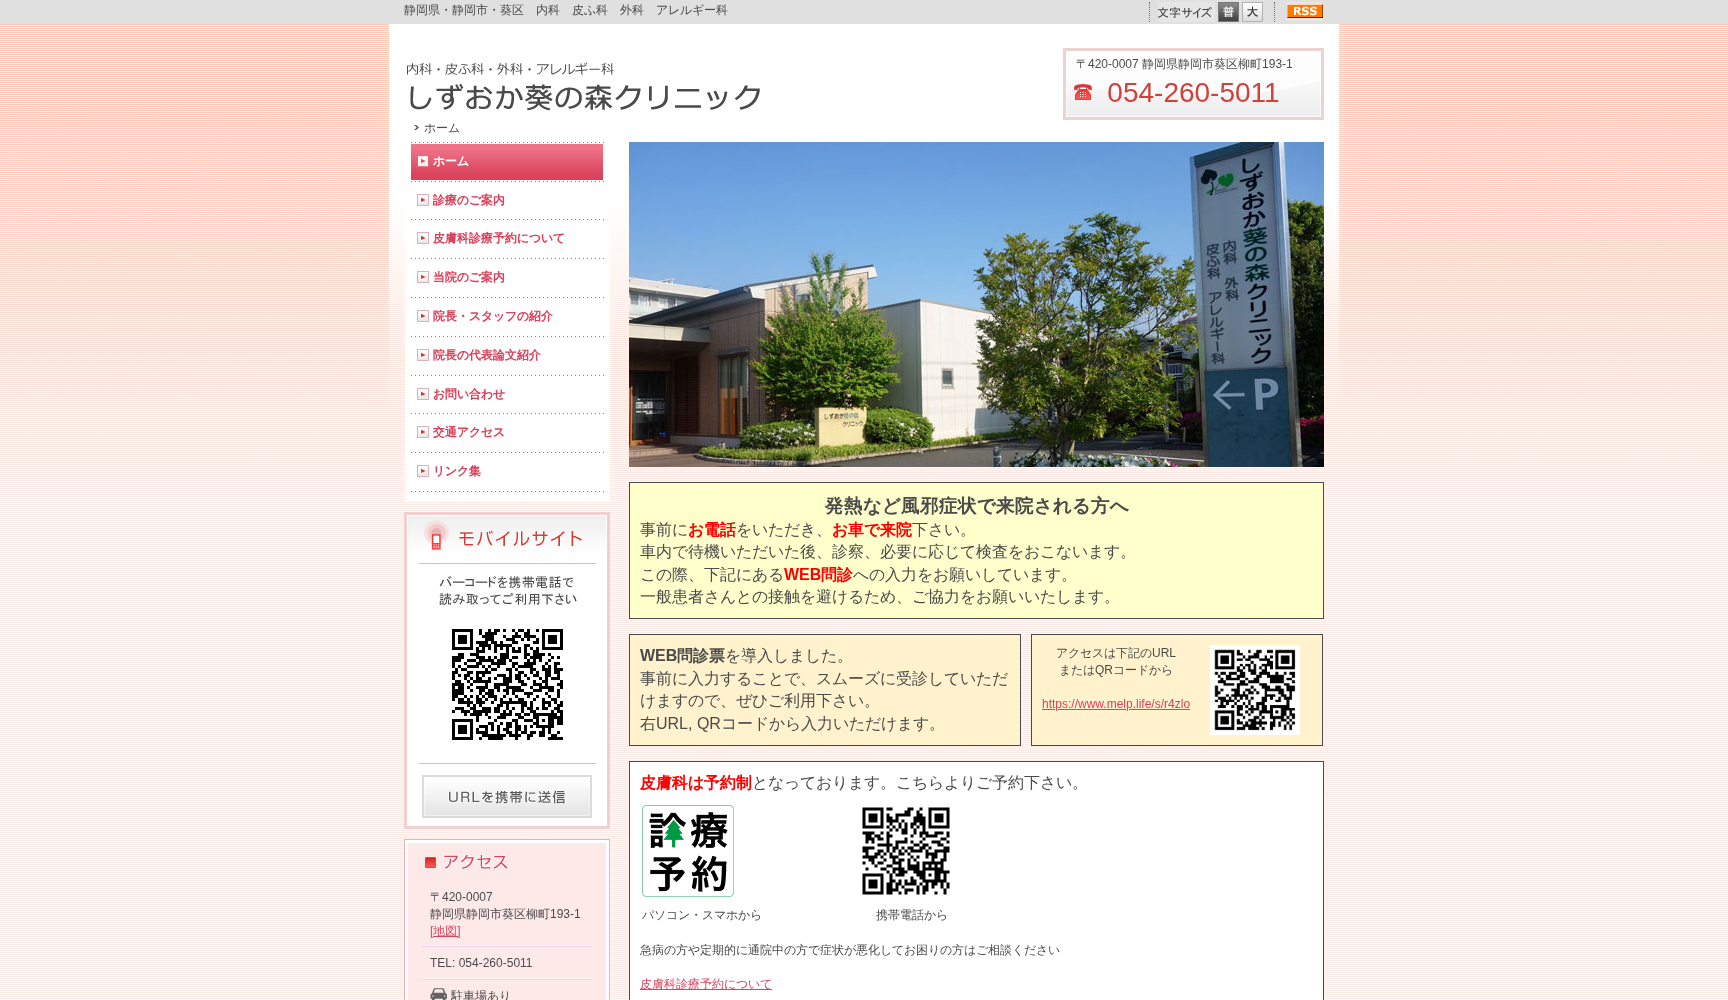Image resolution: width=1728 pixels, height=1000 pixels.
Task: Click the mobile site QR code image
Action: pos(506,684)
